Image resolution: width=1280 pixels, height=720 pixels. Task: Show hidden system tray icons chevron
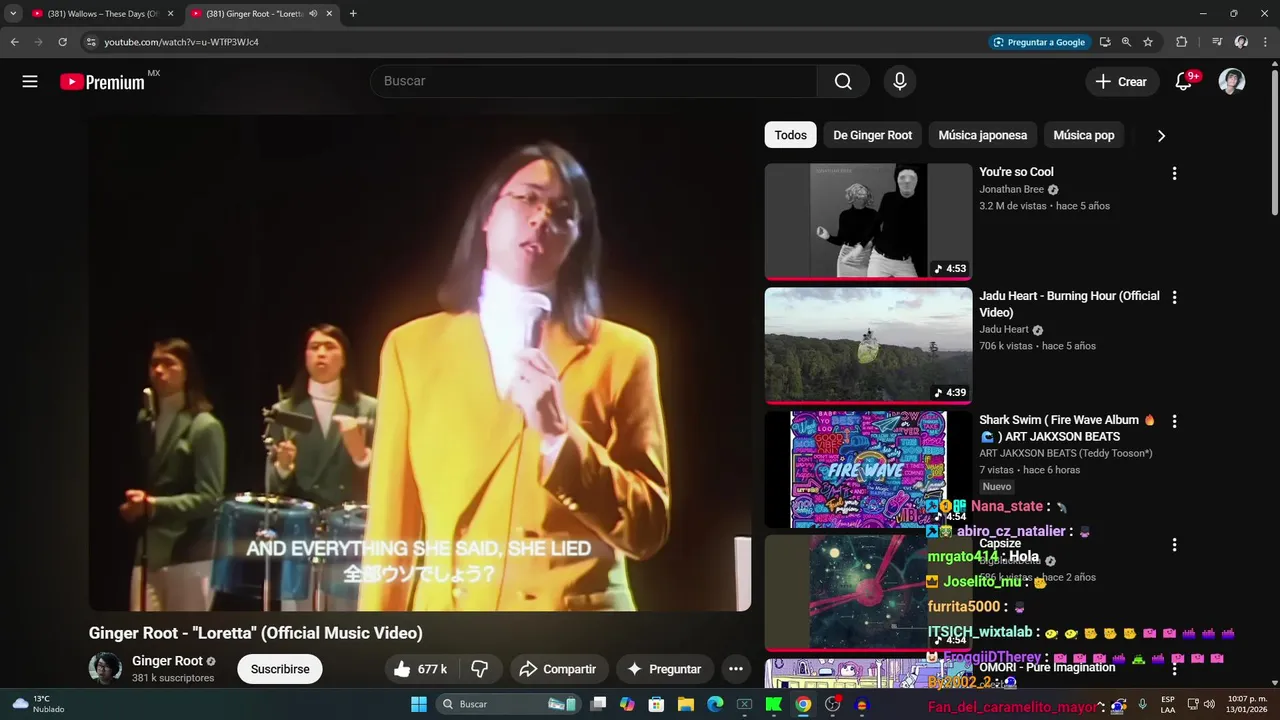point(1100,704)
